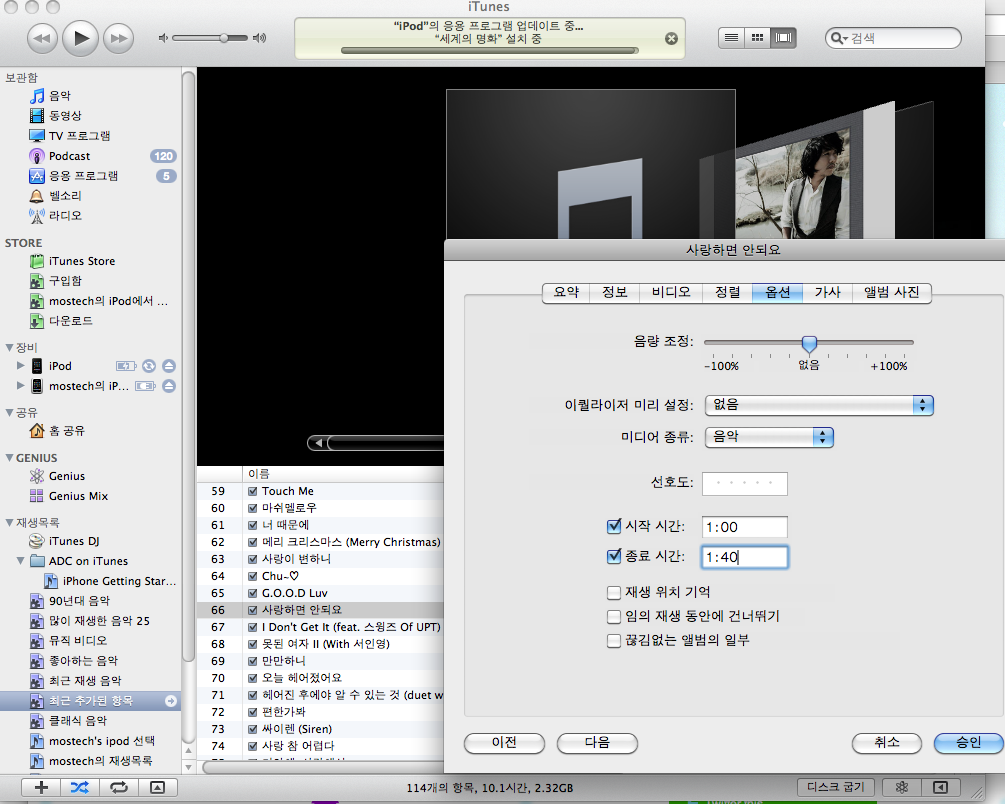Click the 취소 button

click(886, 742)
